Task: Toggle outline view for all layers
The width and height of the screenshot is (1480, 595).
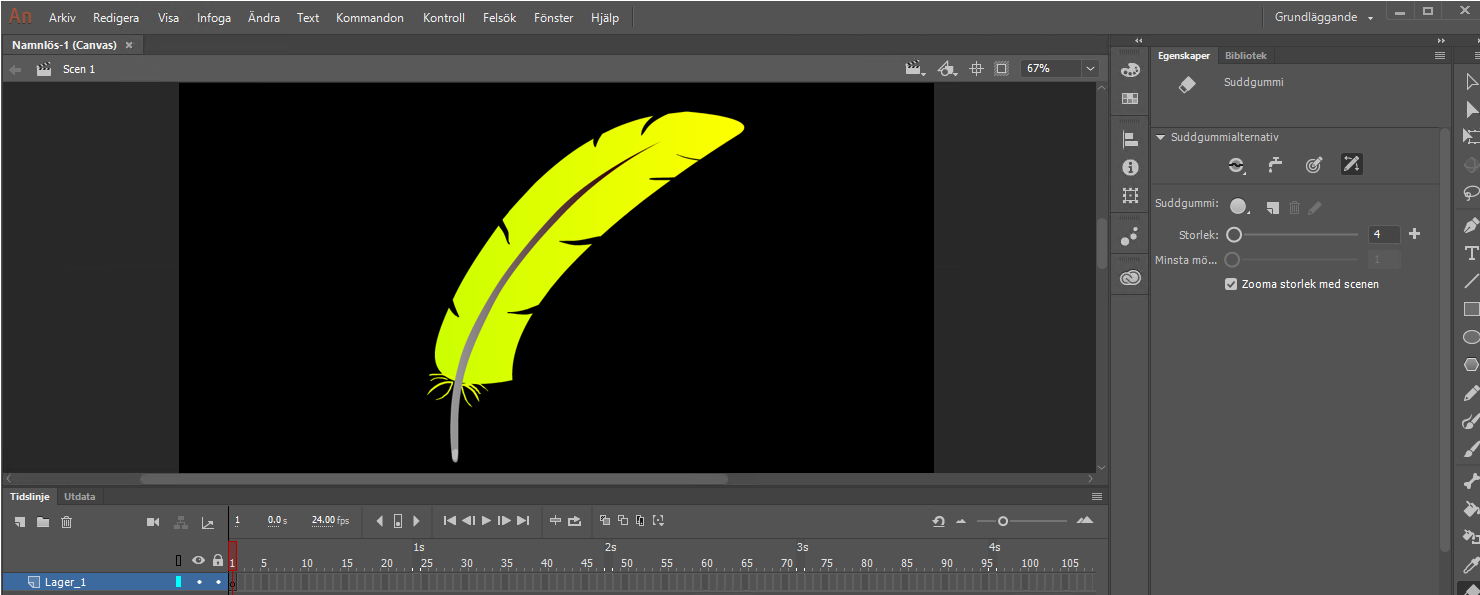Action: tap(179, 561)
